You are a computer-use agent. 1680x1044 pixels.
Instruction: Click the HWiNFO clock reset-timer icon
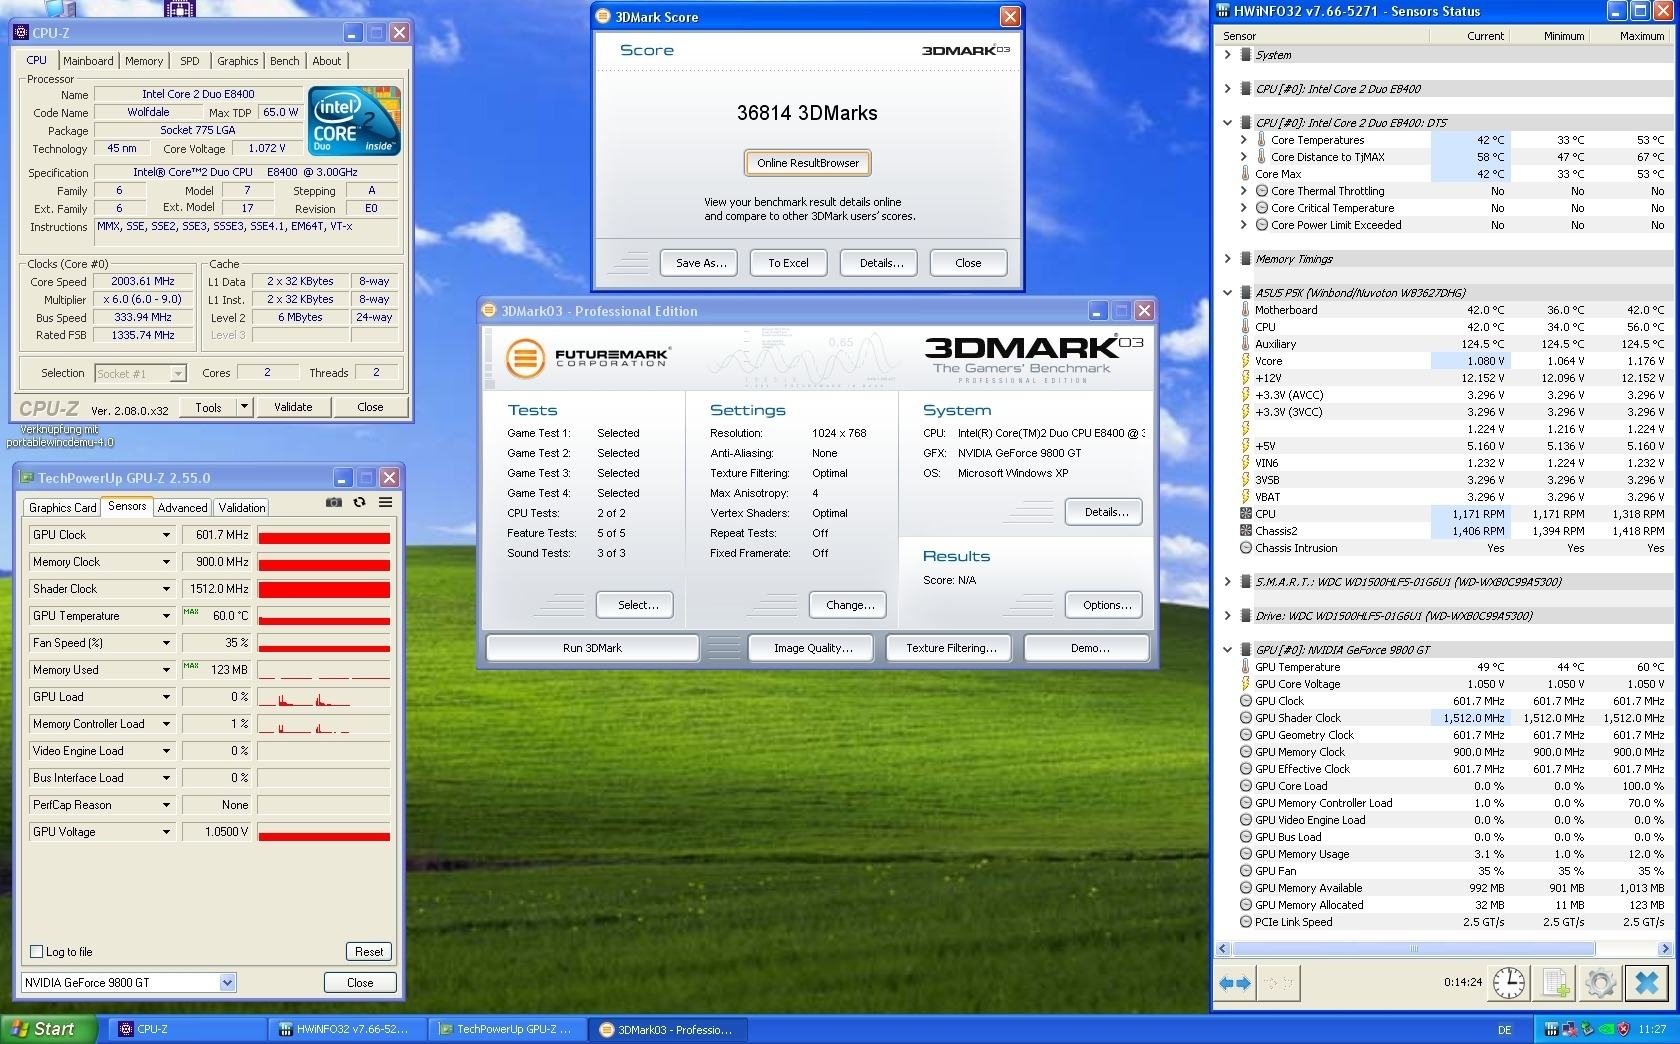tap(1509, 983)
